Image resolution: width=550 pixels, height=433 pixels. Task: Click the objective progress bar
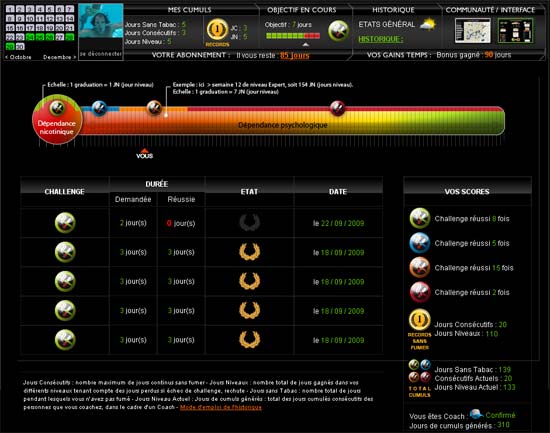(293, 35)
